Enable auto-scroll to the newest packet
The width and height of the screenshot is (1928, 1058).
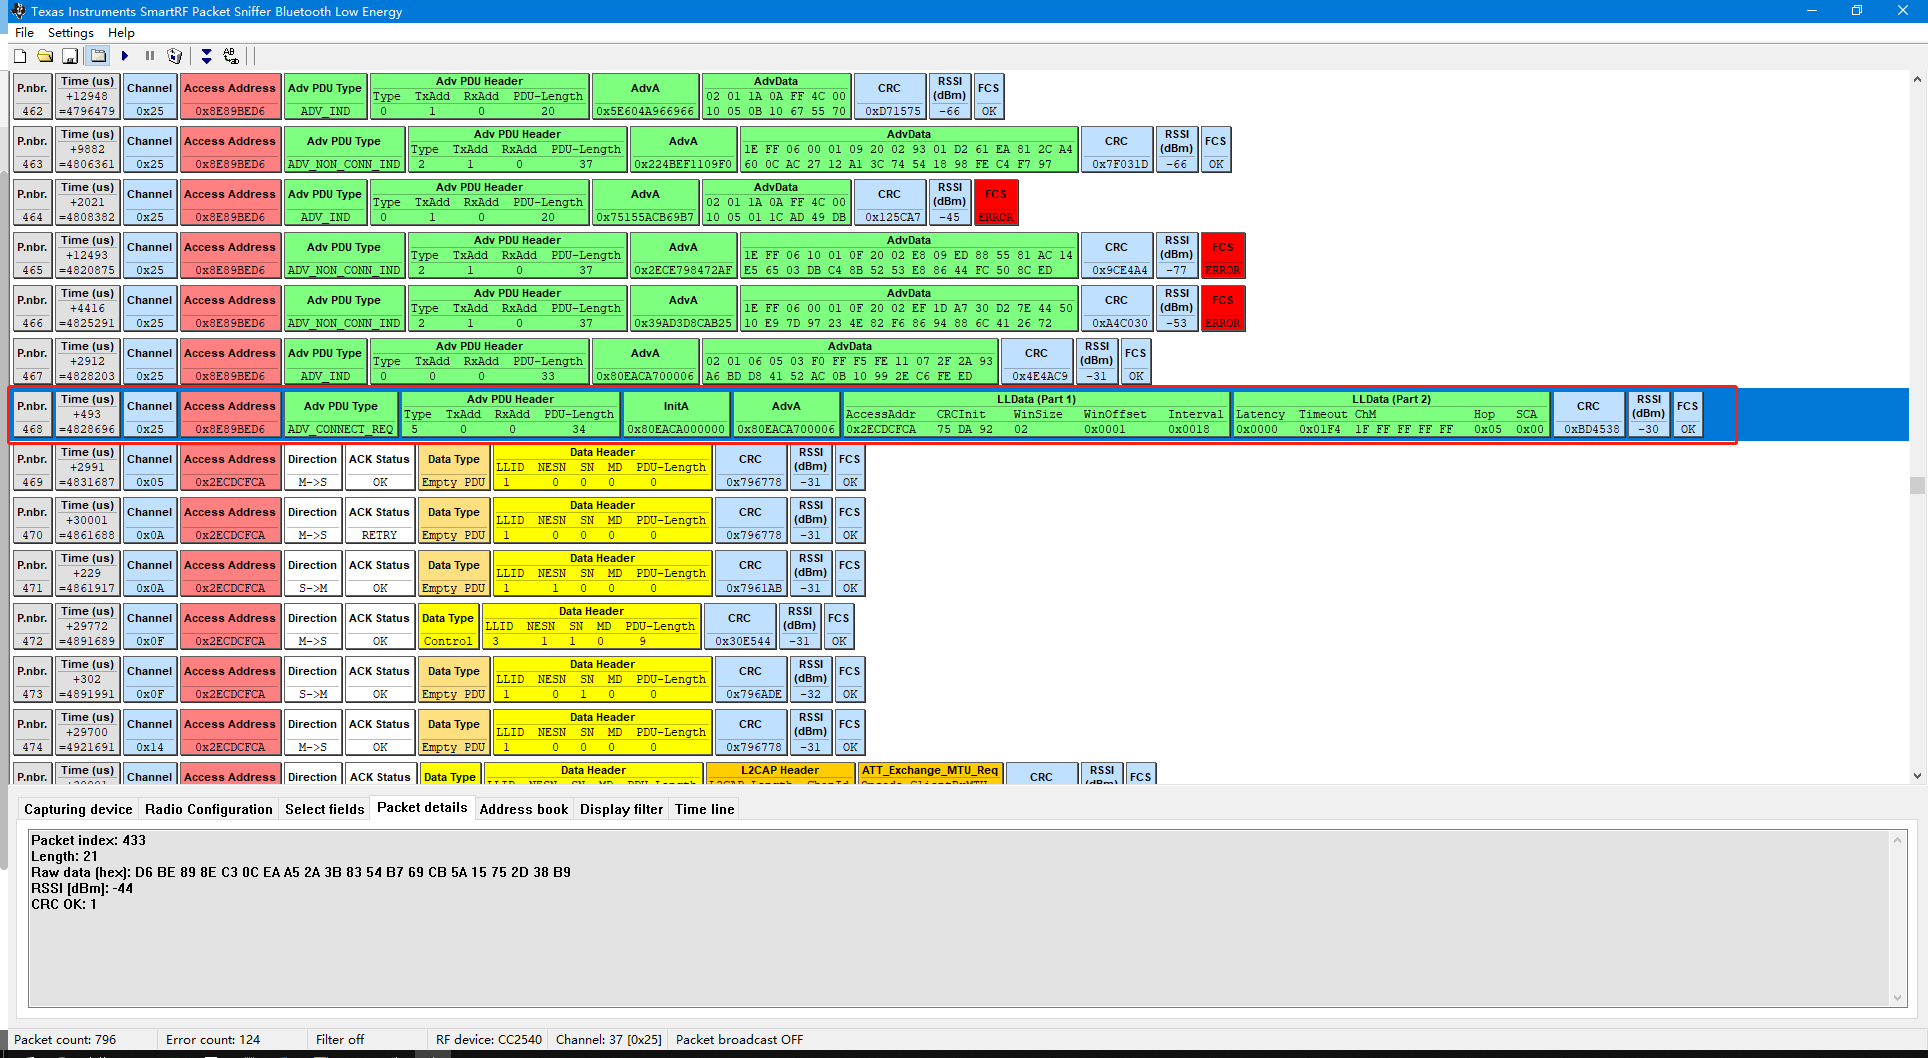coord(206,55)
